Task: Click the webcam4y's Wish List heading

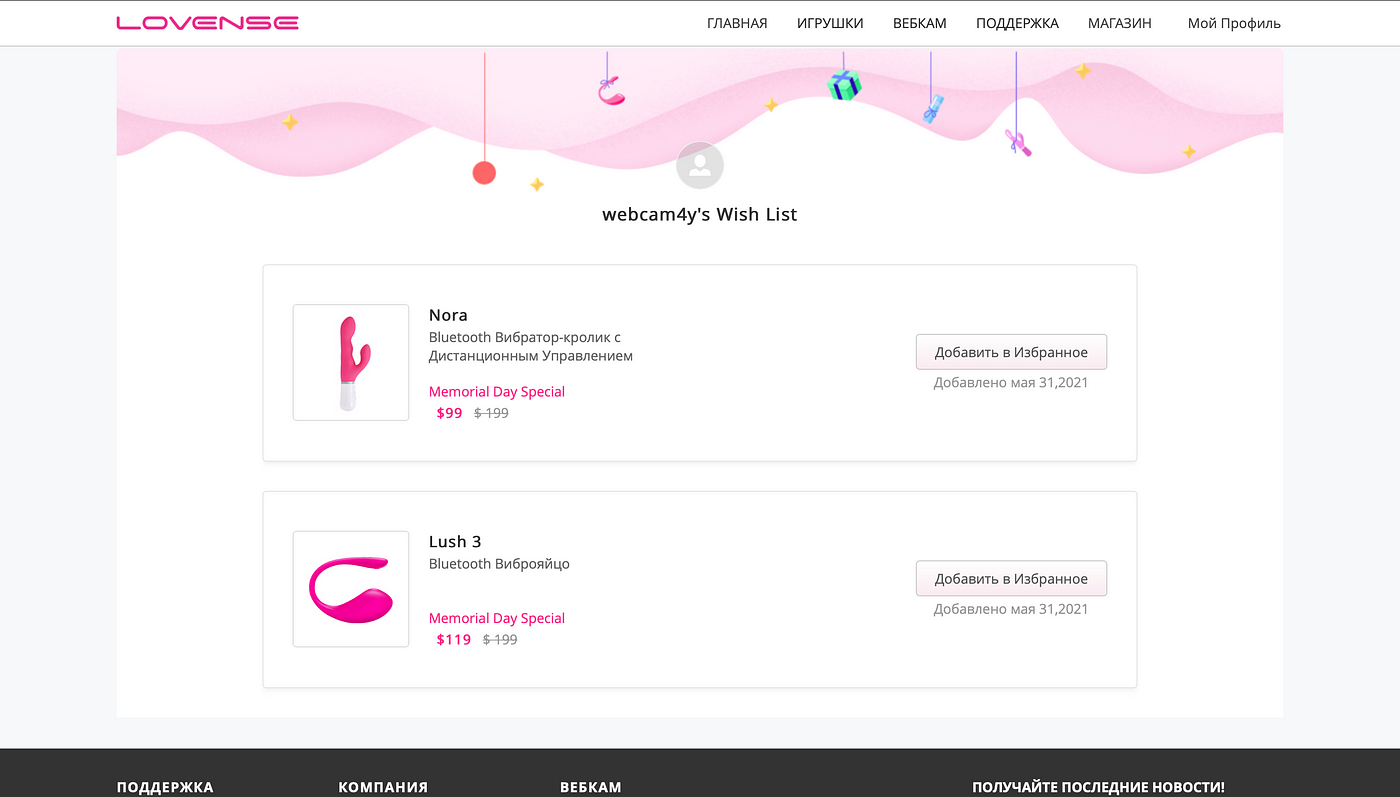Action: (x=700, y=214)
